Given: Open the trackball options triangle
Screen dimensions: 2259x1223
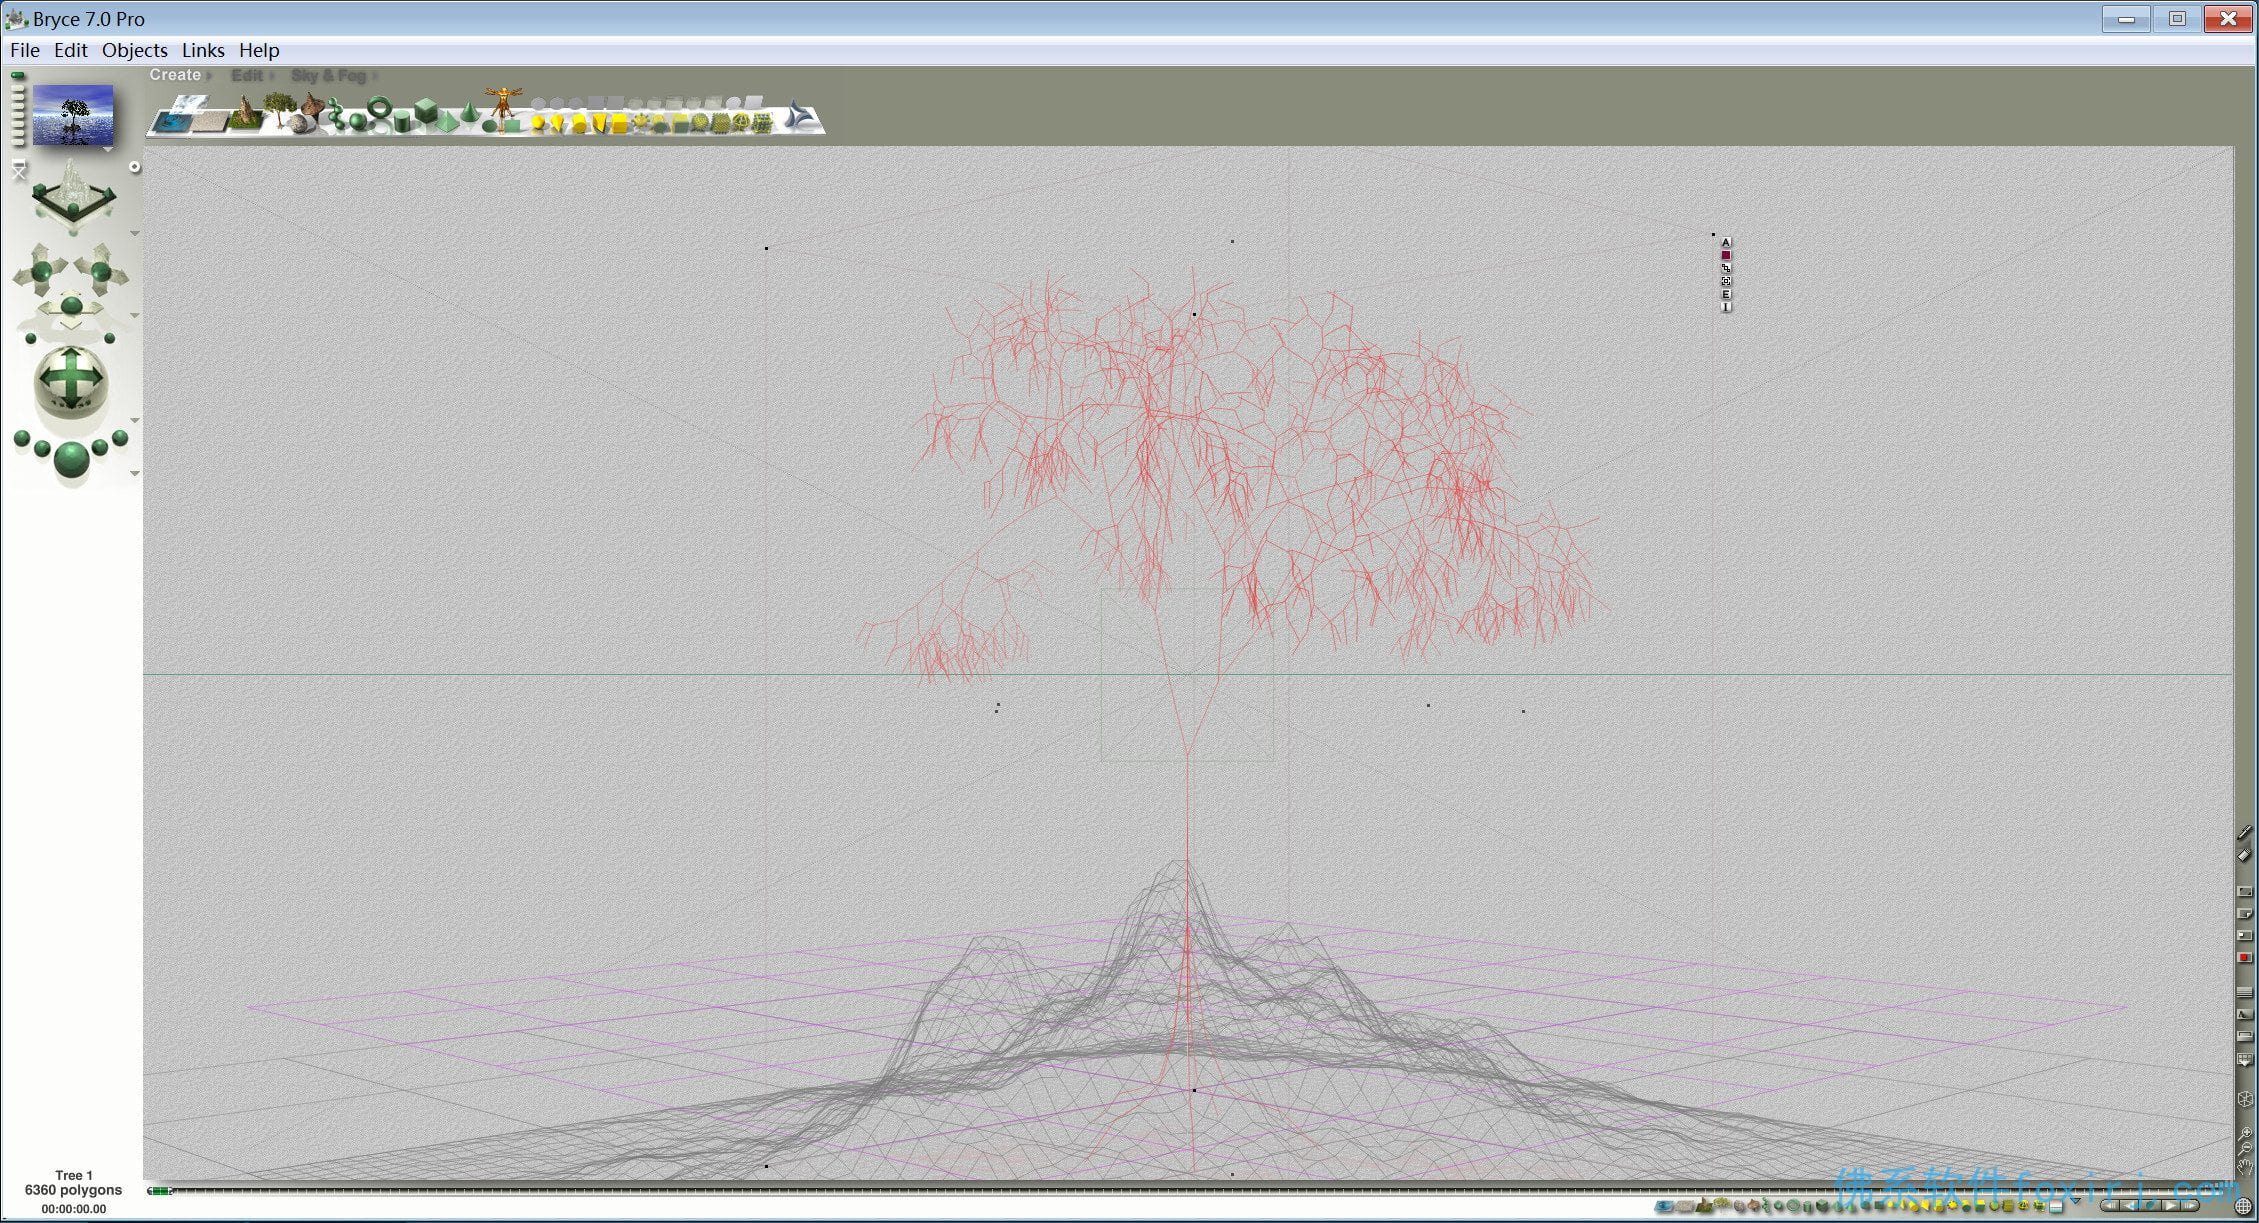Looking at the screenshot, I should [135, 420].
